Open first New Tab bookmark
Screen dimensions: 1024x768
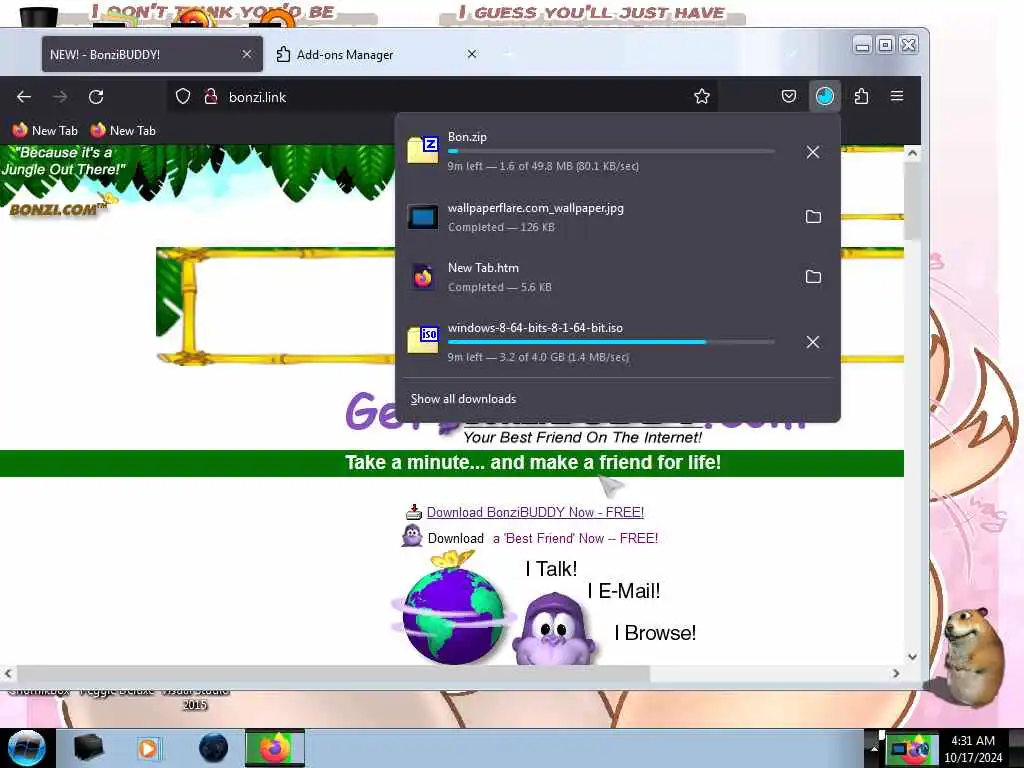(x=45, y=131)
